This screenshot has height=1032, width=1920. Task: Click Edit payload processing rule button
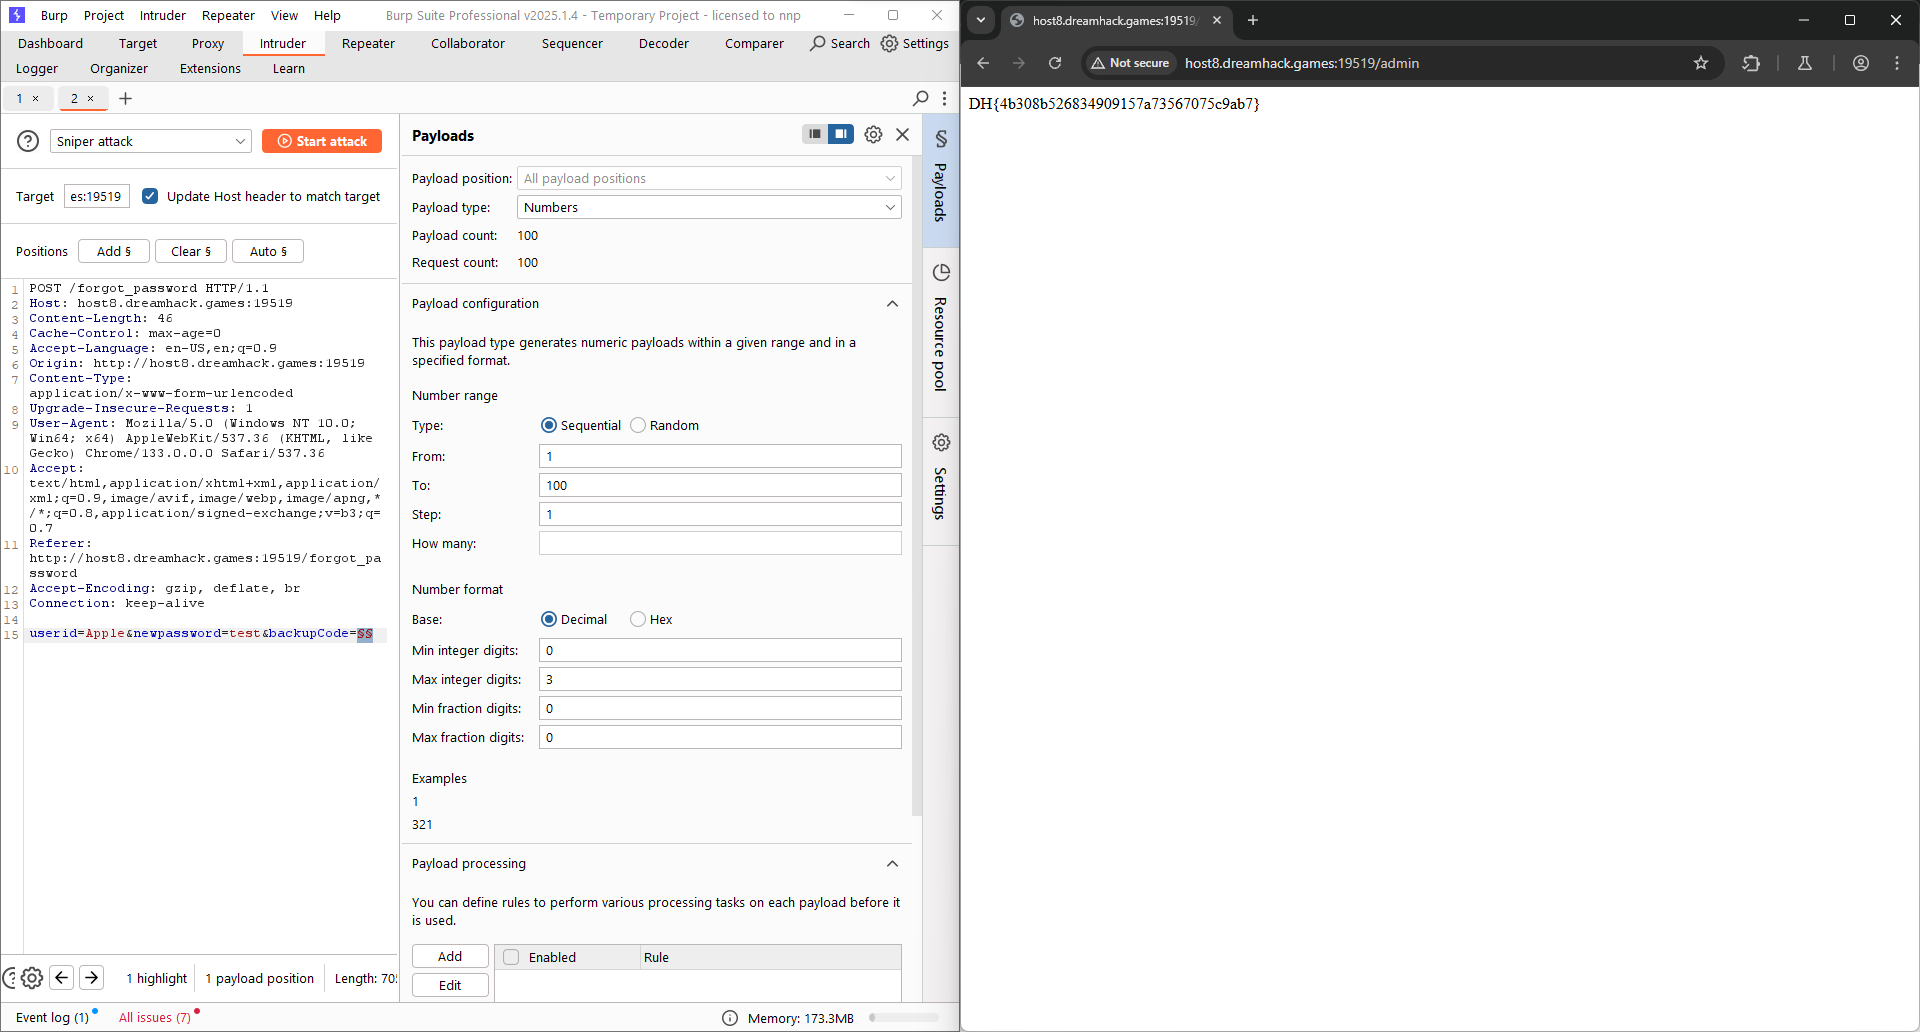click(450, 985)
